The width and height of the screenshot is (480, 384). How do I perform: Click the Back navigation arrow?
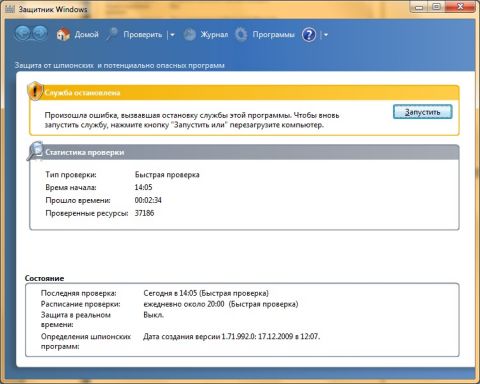[23, 34]
